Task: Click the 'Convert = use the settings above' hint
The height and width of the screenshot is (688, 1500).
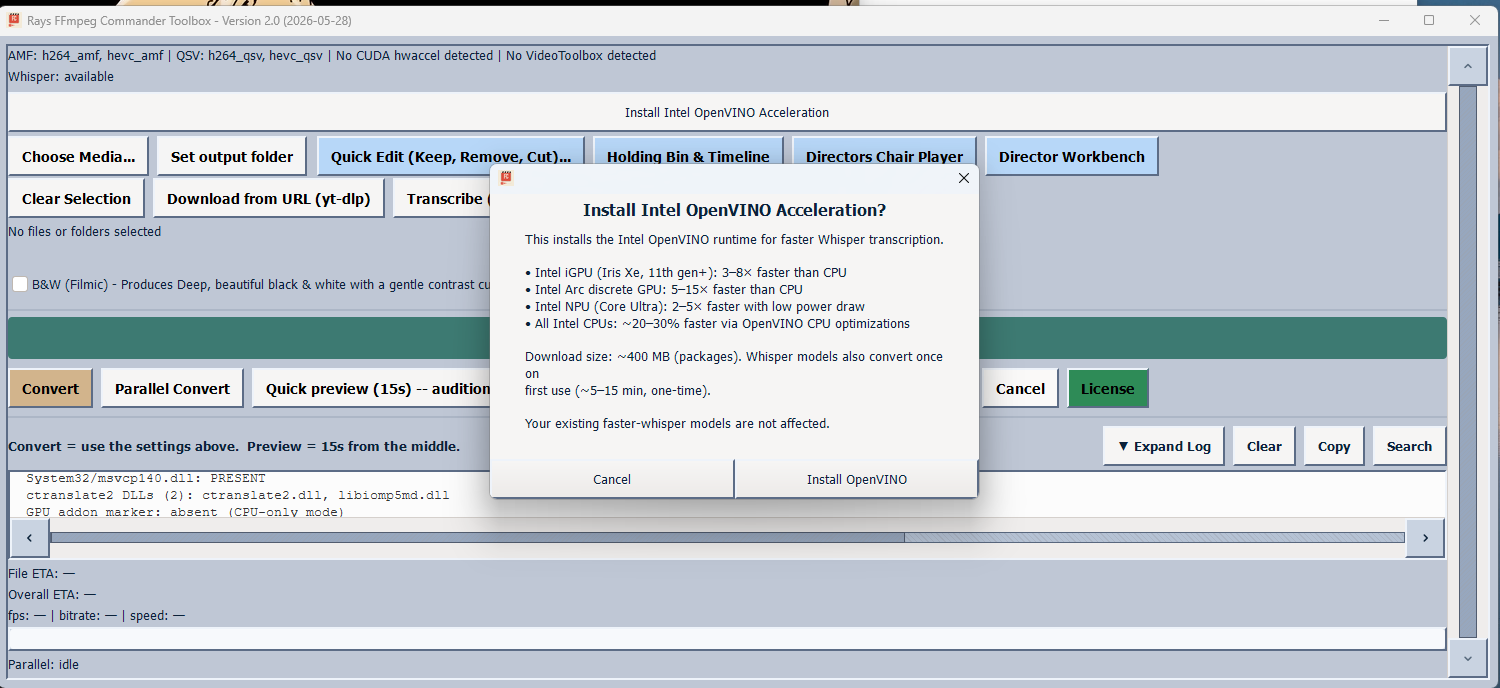Action: [x=234, y=446]
